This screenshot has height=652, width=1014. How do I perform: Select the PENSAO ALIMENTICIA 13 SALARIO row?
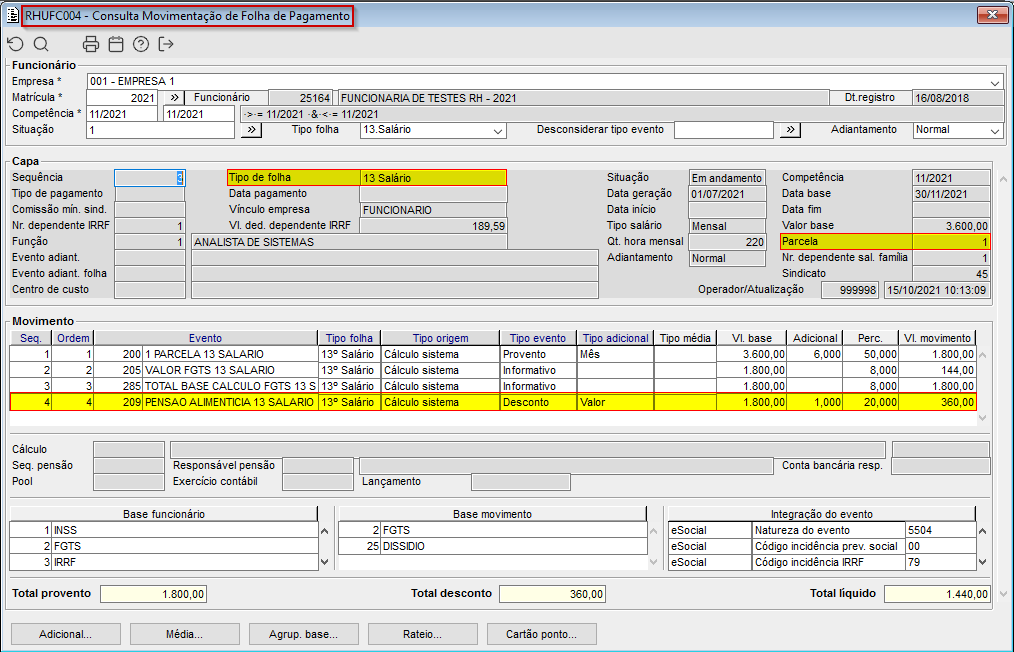click(230, 402)
